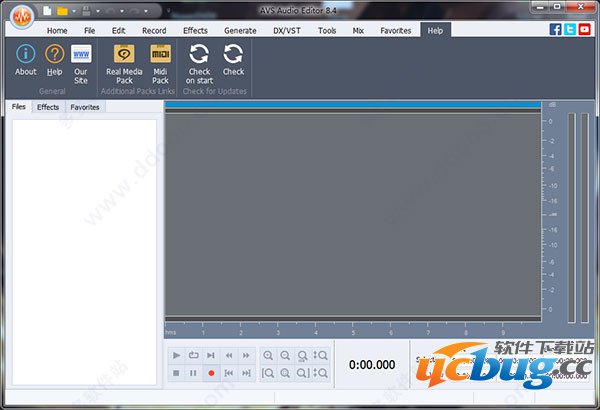Viewport: 600px width, 410px height.
Task: Rewind audio with the double-left arrows
Action: 229,355
